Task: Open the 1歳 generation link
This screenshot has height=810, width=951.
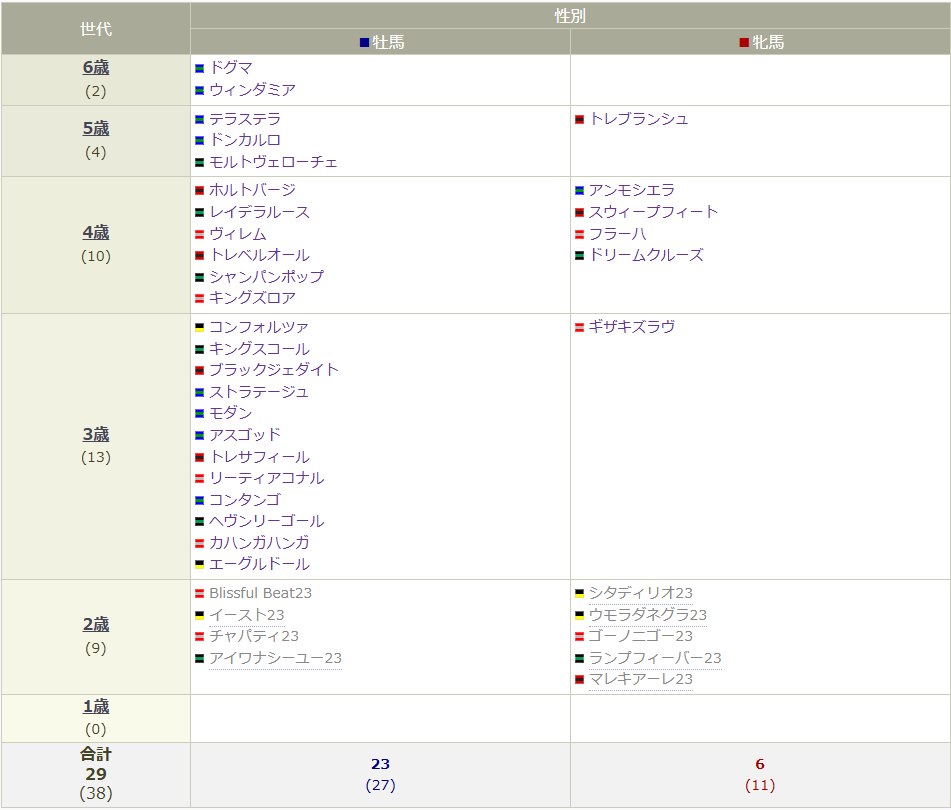Action: tap(96, 706)
